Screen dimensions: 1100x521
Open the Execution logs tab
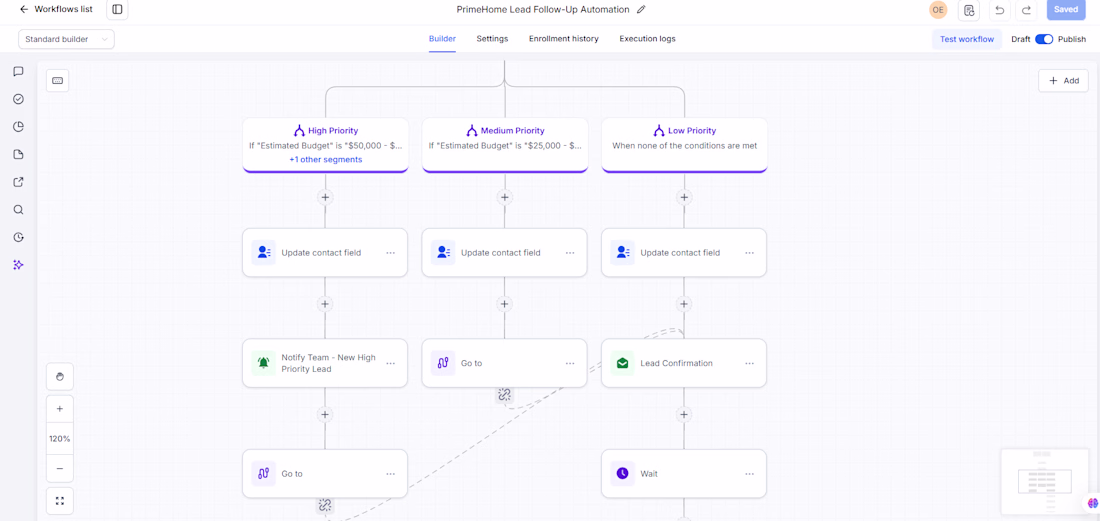pos(647,39)
